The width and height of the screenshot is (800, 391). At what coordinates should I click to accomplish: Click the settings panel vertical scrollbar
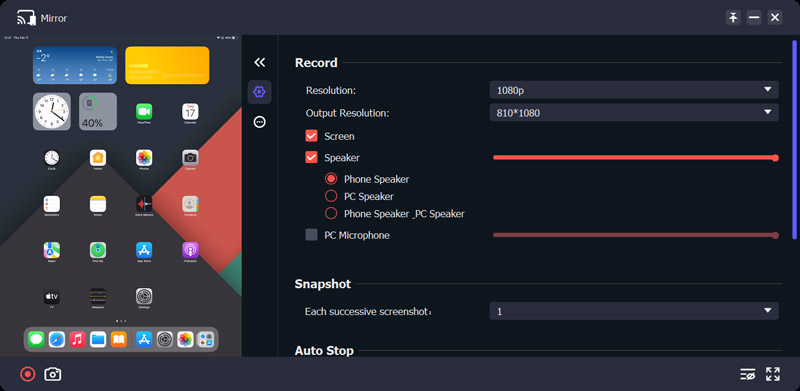point(794,139)
